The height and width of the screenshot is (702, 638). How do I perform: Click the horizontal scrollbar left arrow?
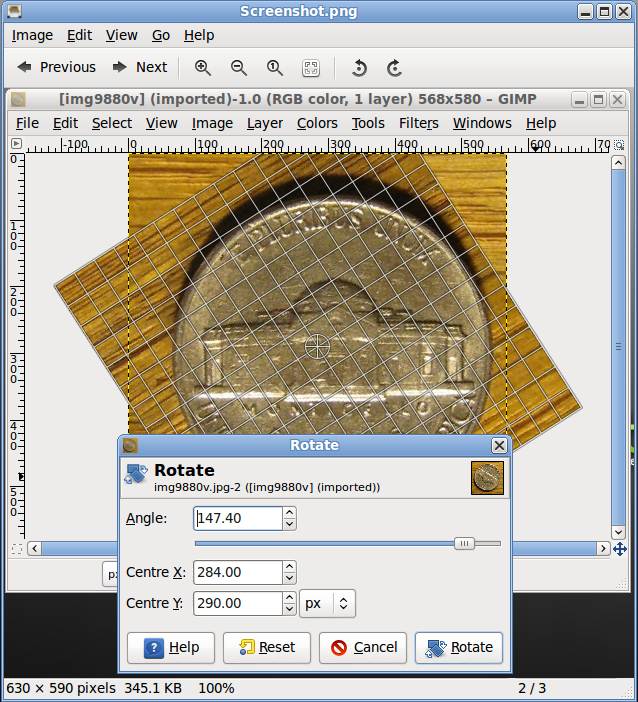pos(34,548)
